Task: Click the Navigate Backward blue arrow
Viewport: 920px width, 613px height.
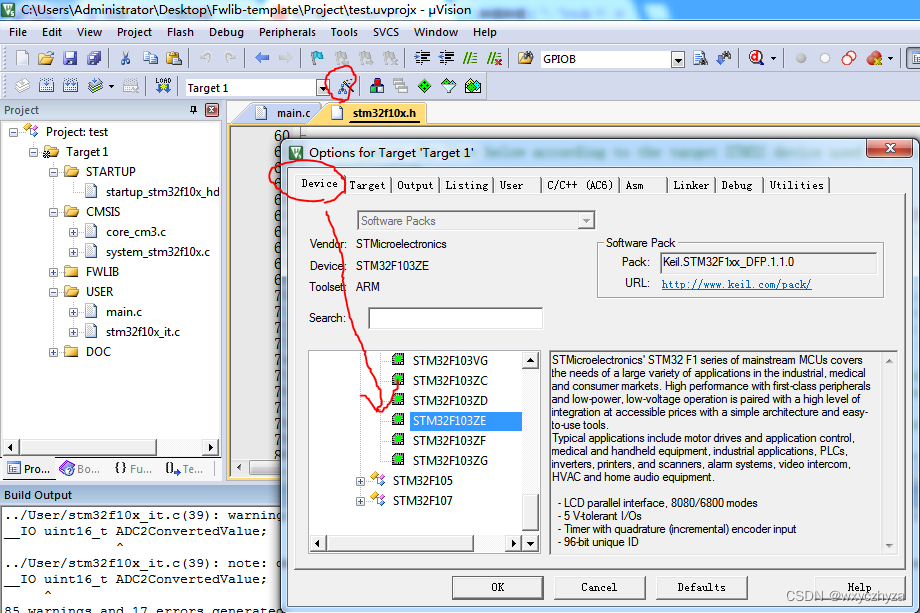Action: [x=262, y=58]
